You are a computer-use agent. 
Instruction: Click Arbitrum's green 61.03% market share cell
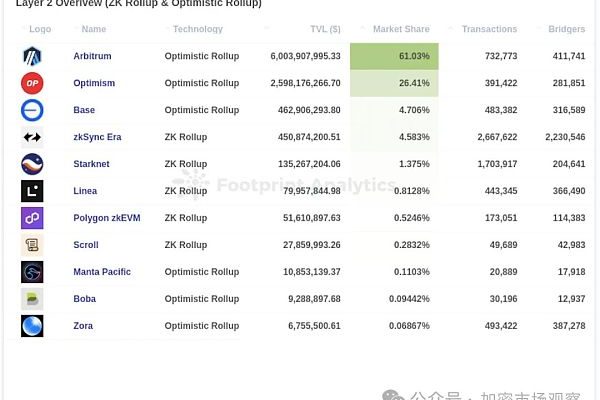click(394, 57)
